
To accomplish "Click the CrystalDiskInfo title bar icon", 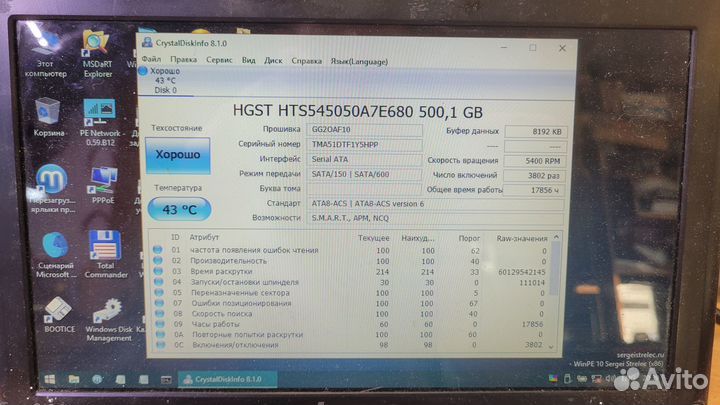I will click(147, 42).
